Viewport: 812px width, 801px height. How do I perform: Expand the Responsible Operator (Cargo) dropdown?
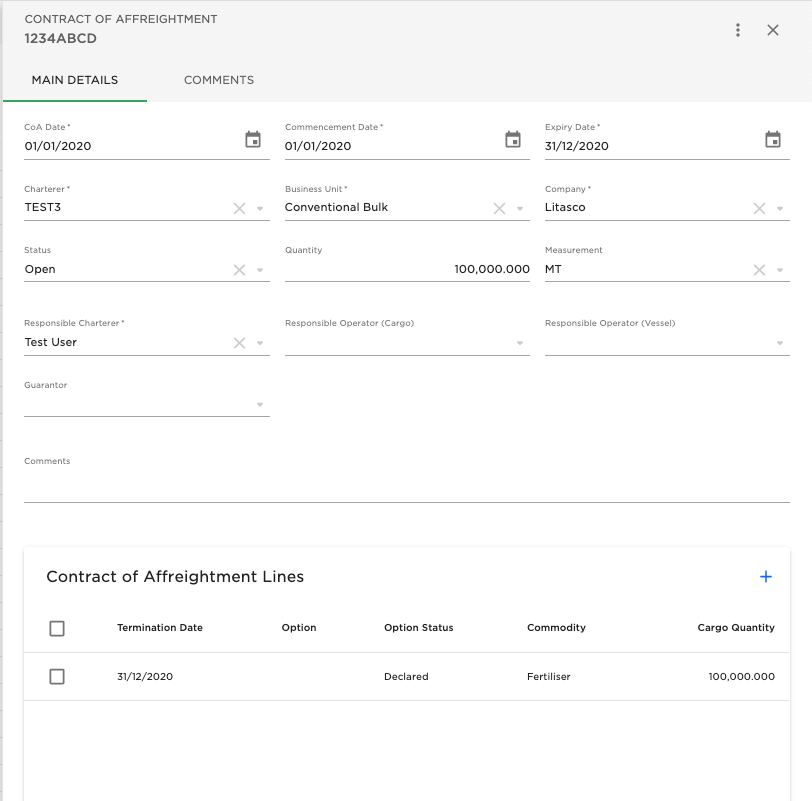click(520, 343)
